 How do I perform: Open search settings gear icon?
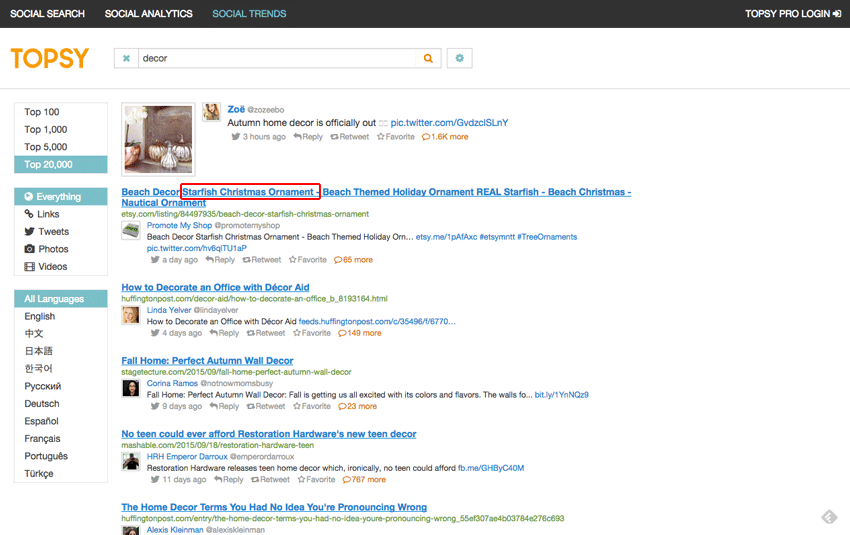[x=460, y=58]
